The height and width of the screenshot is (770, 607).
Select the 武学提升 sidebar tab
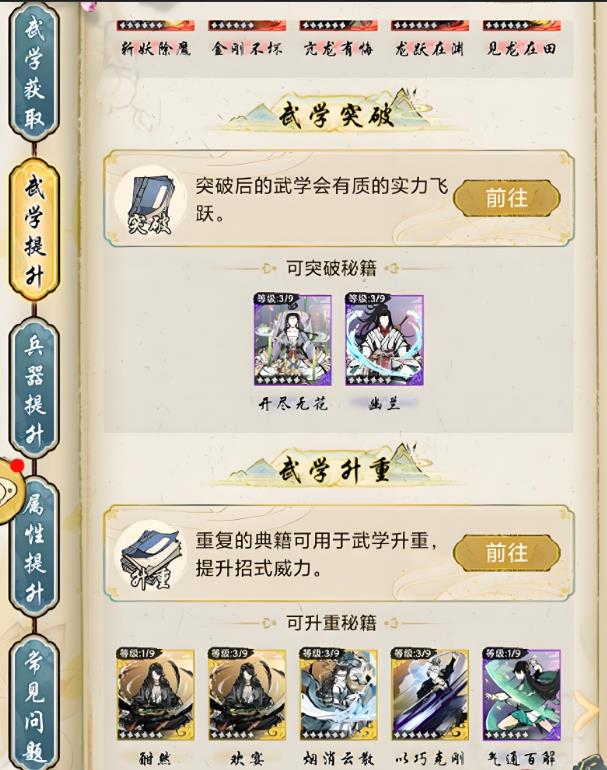[34, 230]
